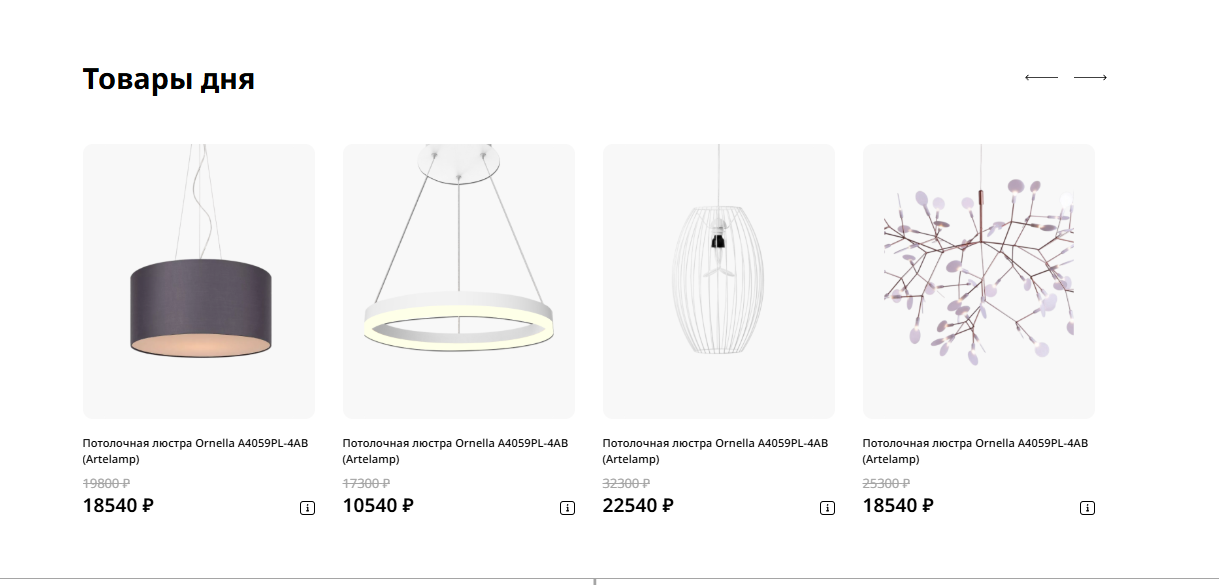1219x585 pixels.
Task: Open product title under the wire cage lamp
Action: 715,451
